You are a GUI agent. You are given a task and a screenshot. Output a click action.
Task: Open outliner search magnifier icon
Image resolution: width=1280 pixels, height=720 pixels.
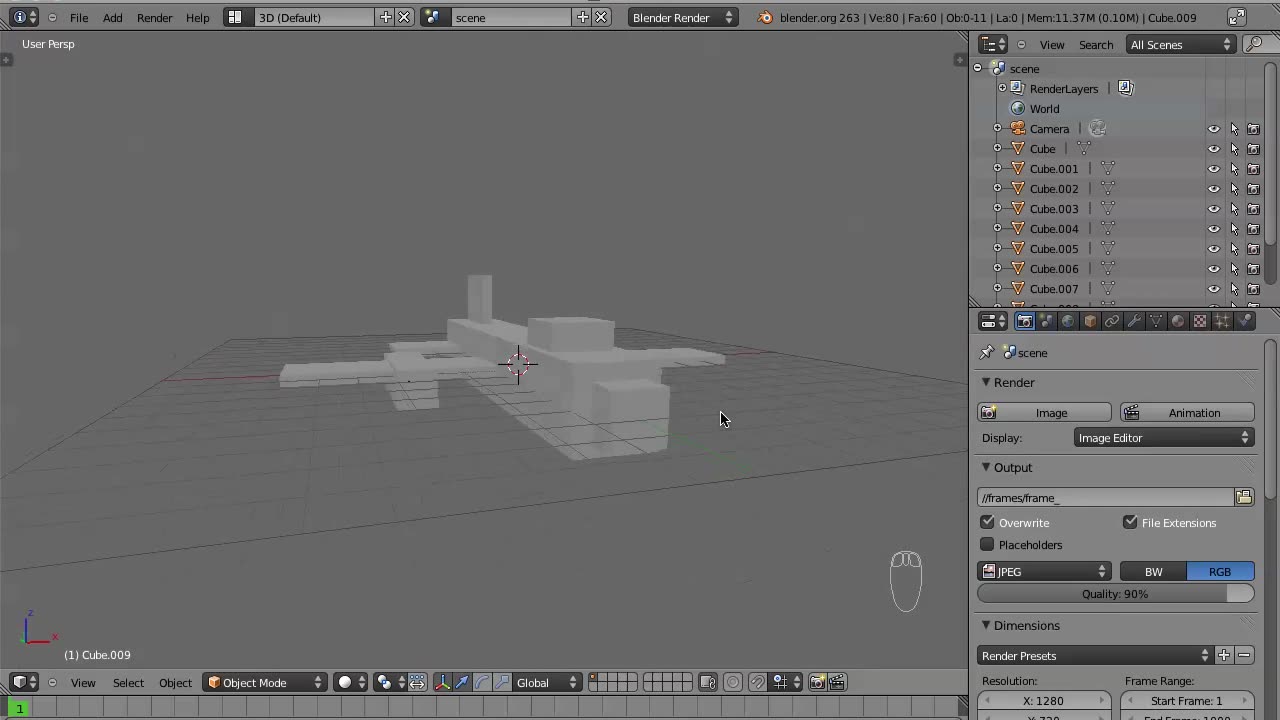click(1254, 44)
